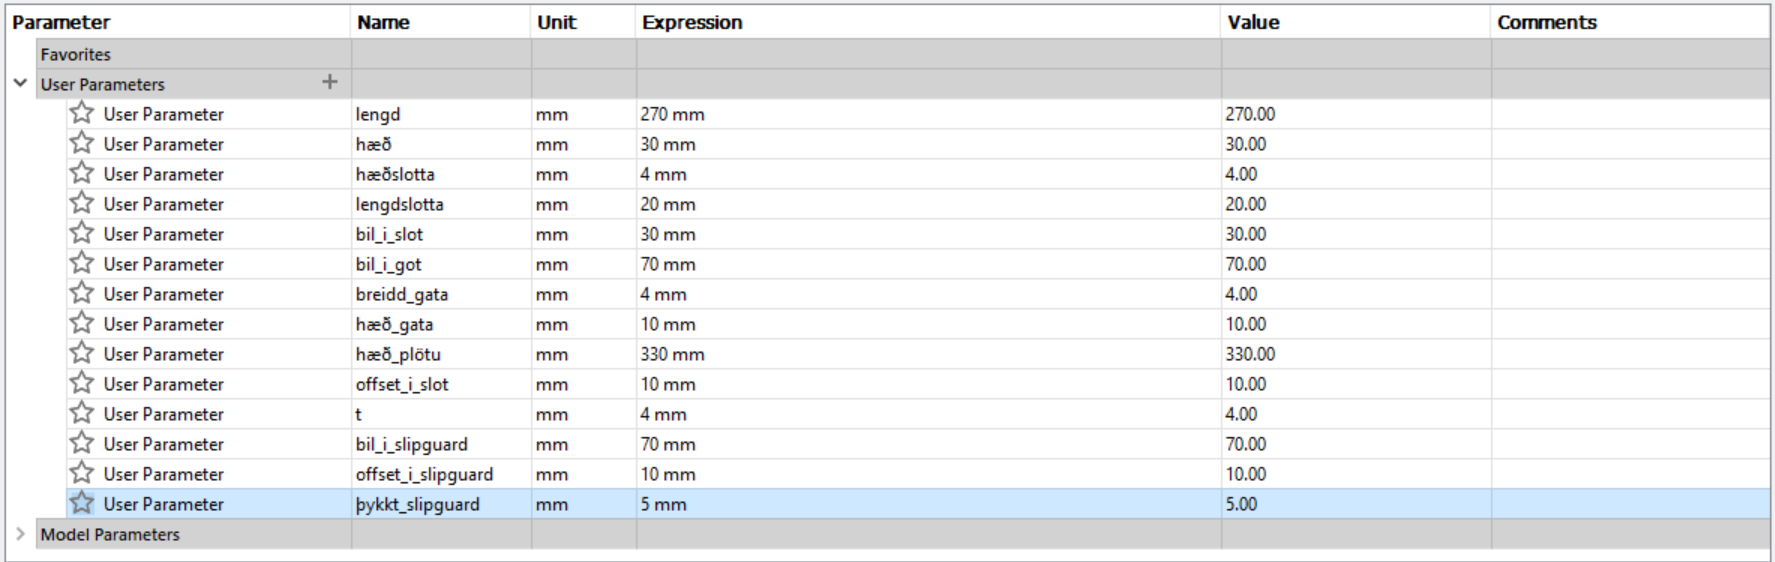Click the Comments cell for lengd
This screenshot has height=562, width=1775.
(1630, 114)
